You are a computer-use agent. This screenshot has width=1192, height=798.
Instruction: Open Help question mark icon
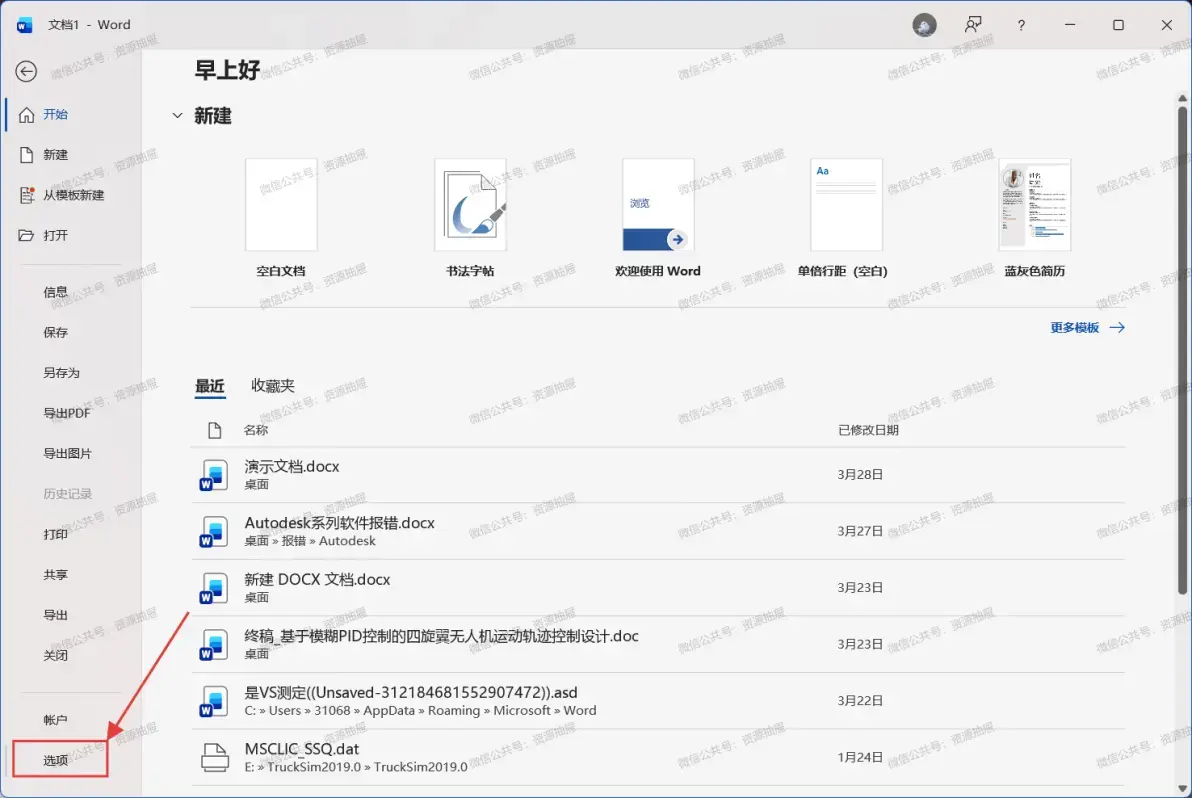pyautogui.click(x=1021, y=25)
